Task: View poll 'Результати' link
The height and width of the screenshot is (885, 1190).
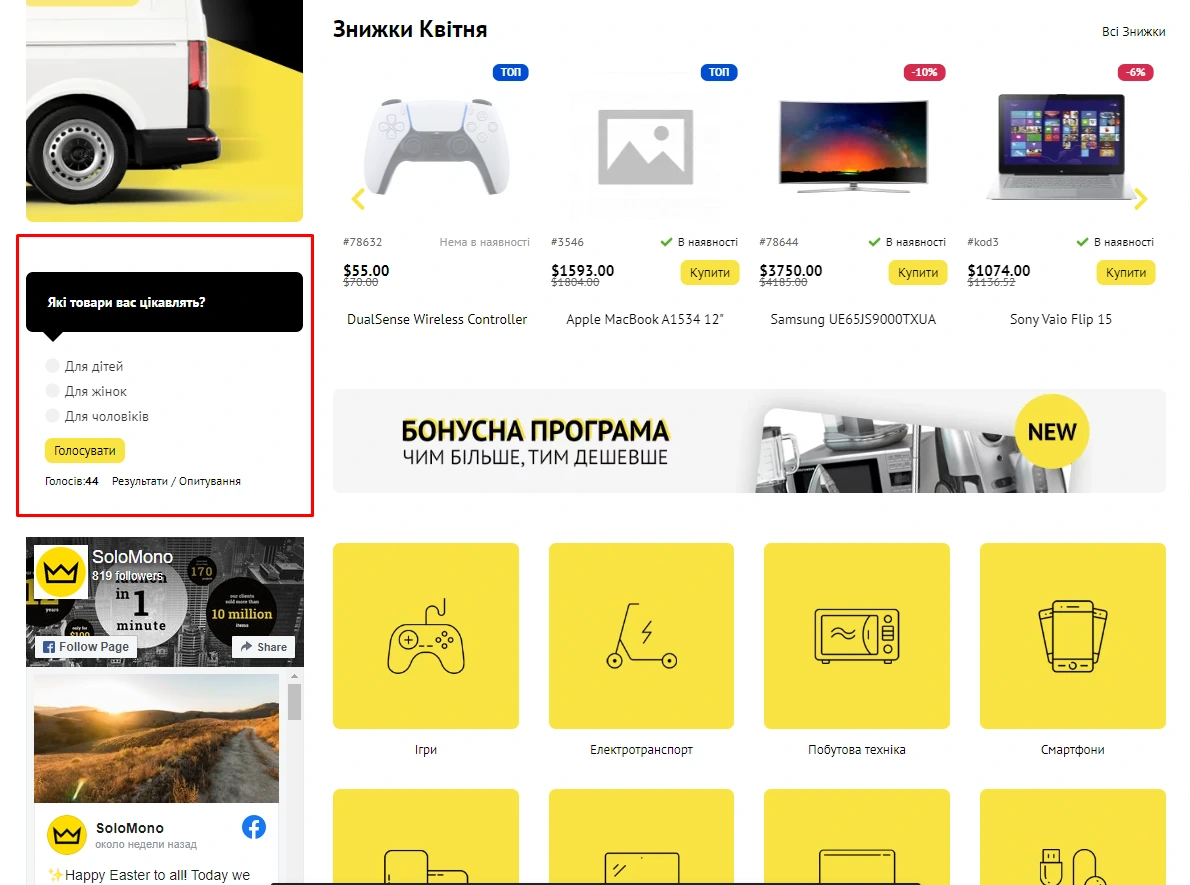Action: point(139,481)
